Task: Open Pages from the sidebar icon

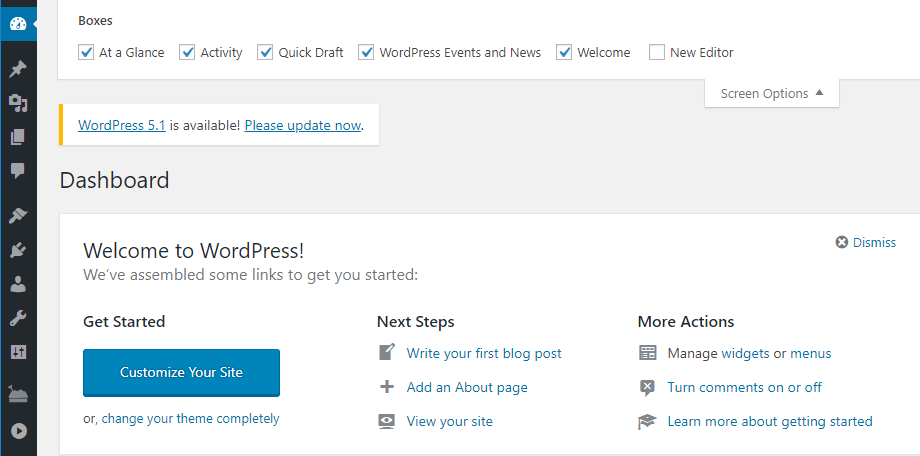Action: click(x=18, y=137)
